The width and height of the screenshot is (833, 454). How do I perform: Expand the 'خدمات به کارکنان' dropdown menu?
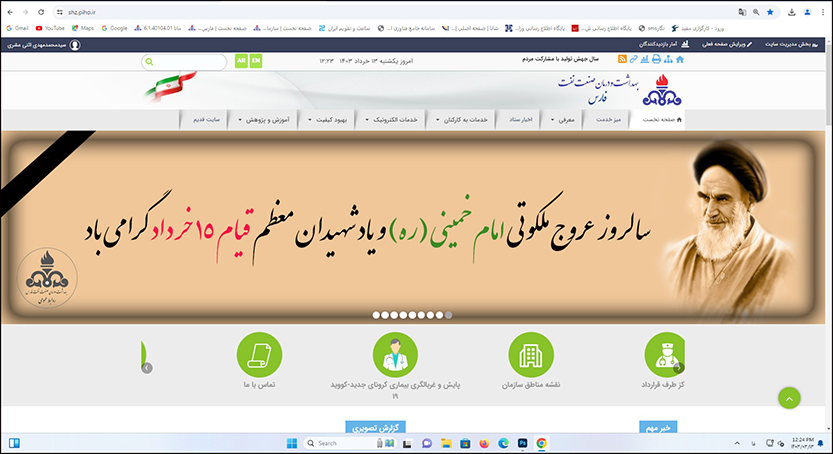(461, 120)
